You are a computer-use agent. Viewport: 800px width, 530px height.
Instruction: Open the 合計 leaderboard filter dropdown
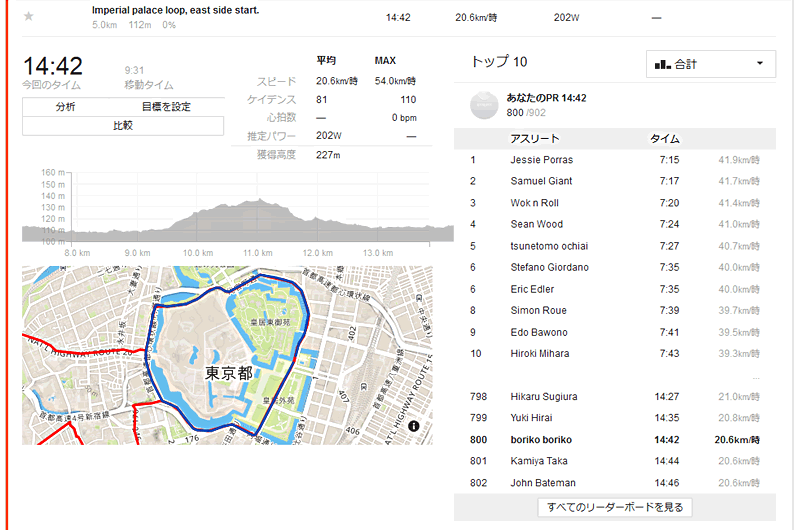(x=711, y=64)
